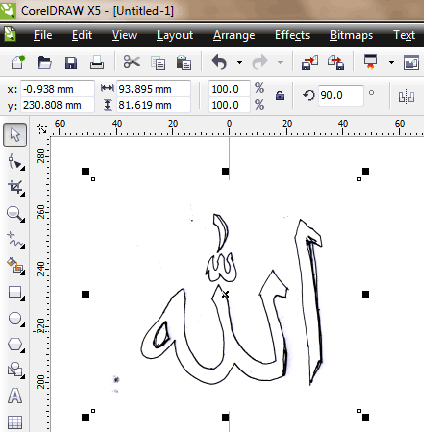Select the Table tool
The width and height of the screenshot is (424, 432).
point(15,422)
